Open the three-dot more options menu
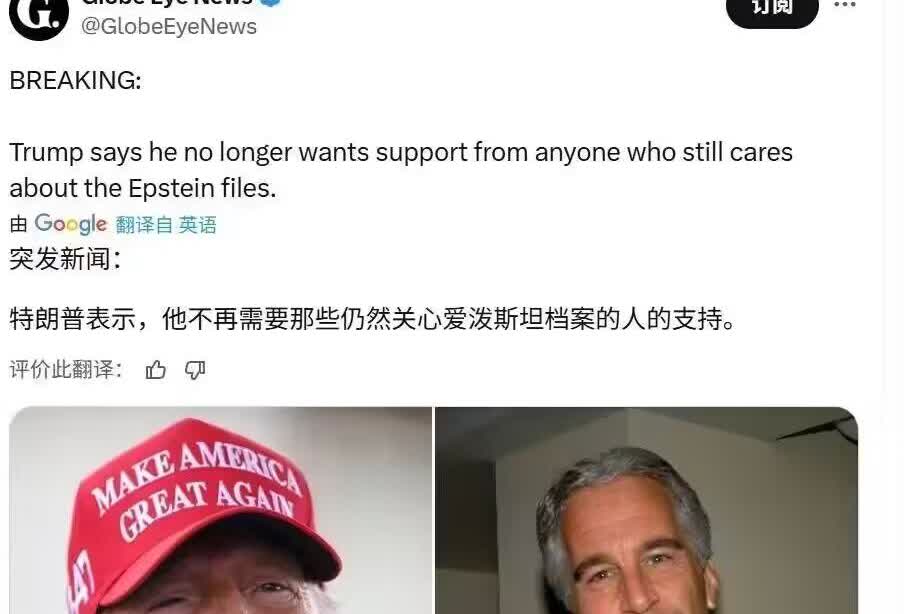The image size is (904, 614). 845,5
